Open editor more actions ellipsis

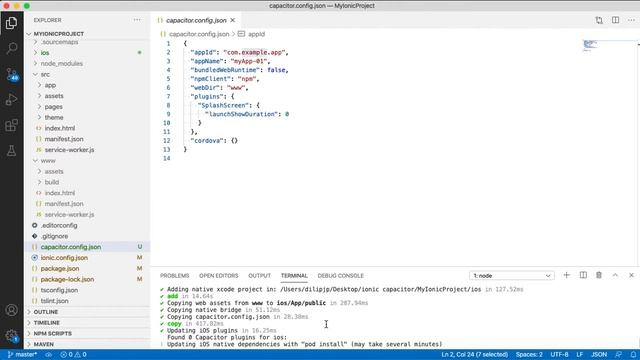631,20
